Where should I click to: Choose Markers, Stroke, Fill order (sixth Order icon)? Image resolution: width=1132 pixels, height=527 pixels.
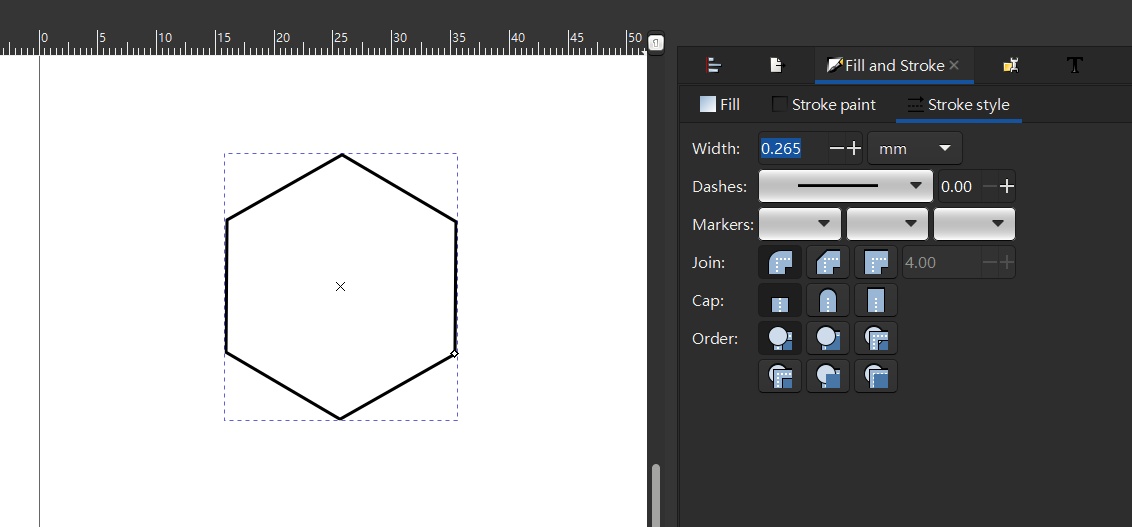(876, 376)
